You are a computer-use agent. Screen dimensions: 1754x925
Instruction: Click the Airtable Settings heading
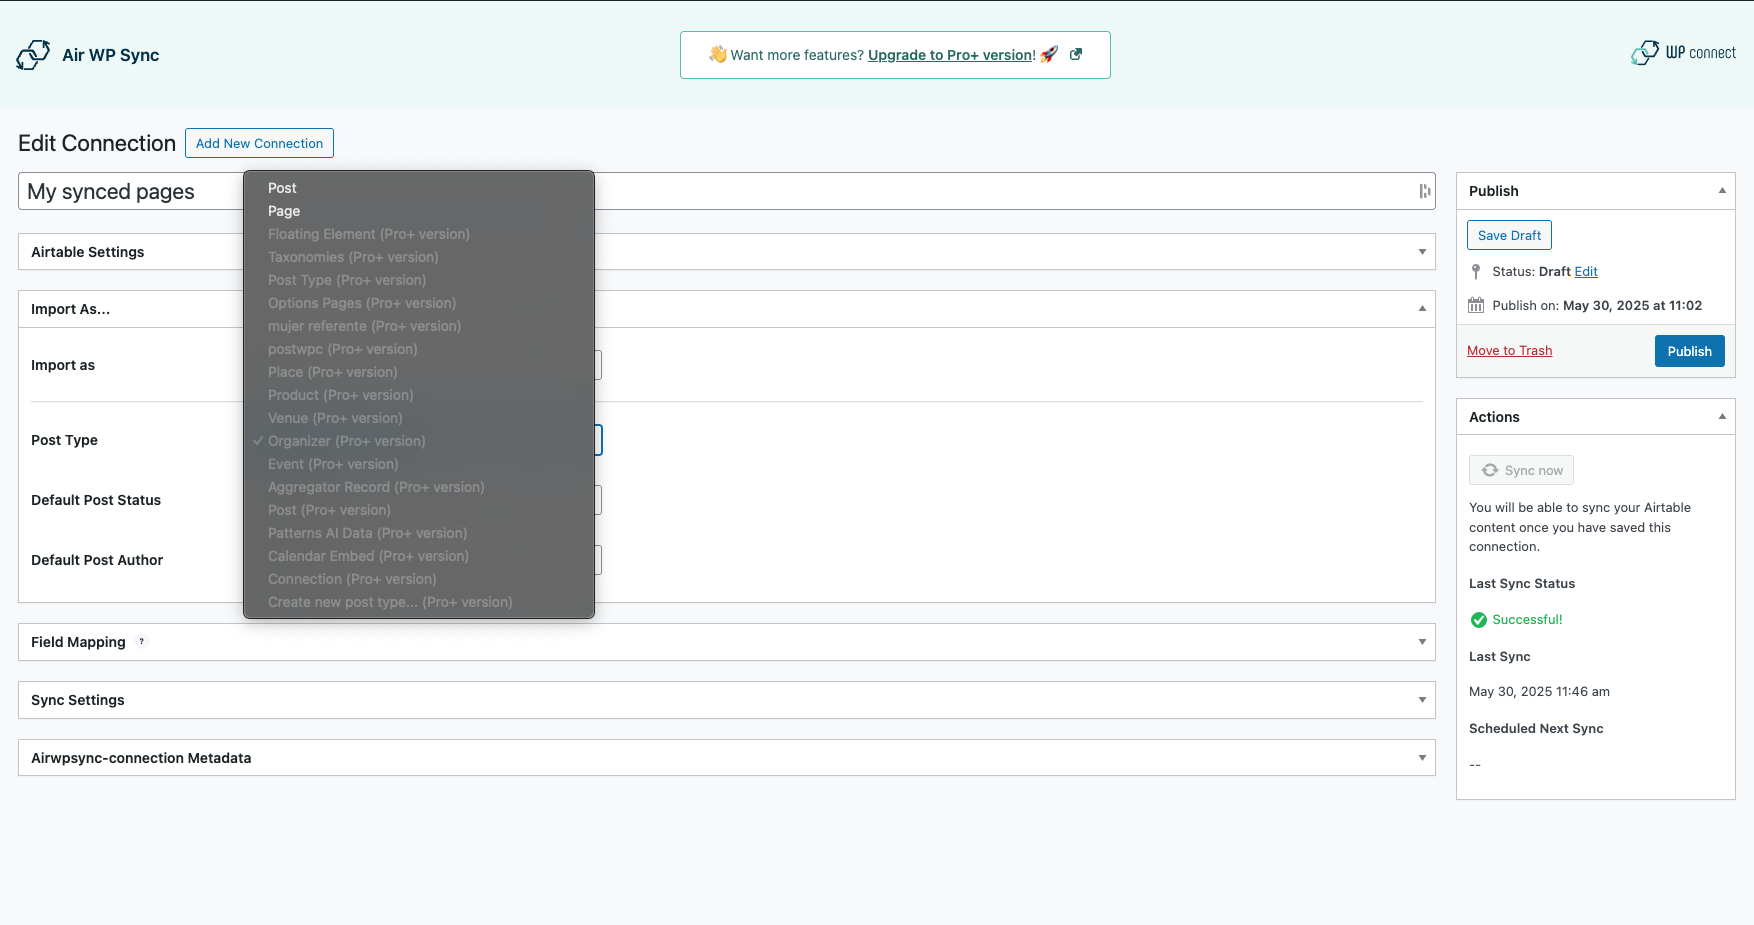(87, 252)
